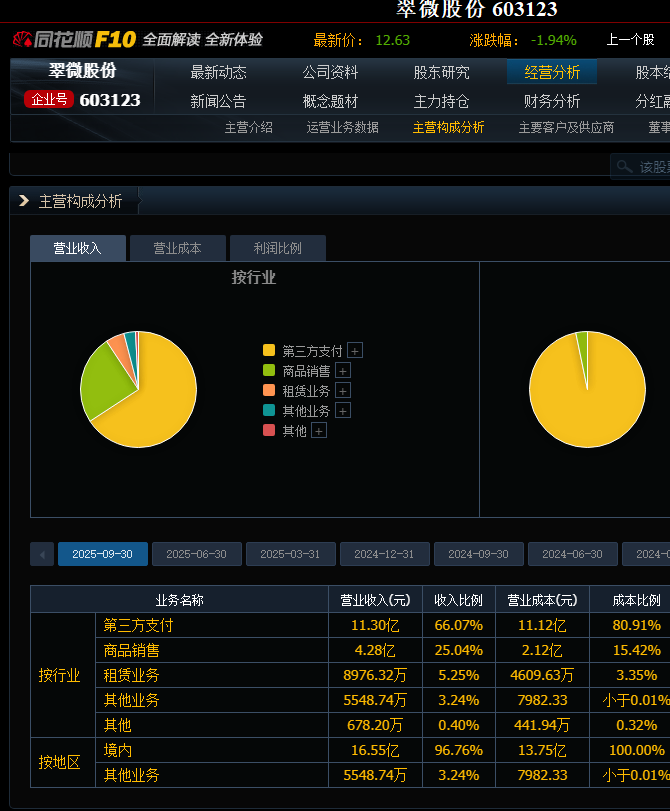Select the 2025-06-30 report date

click(197, 554)
